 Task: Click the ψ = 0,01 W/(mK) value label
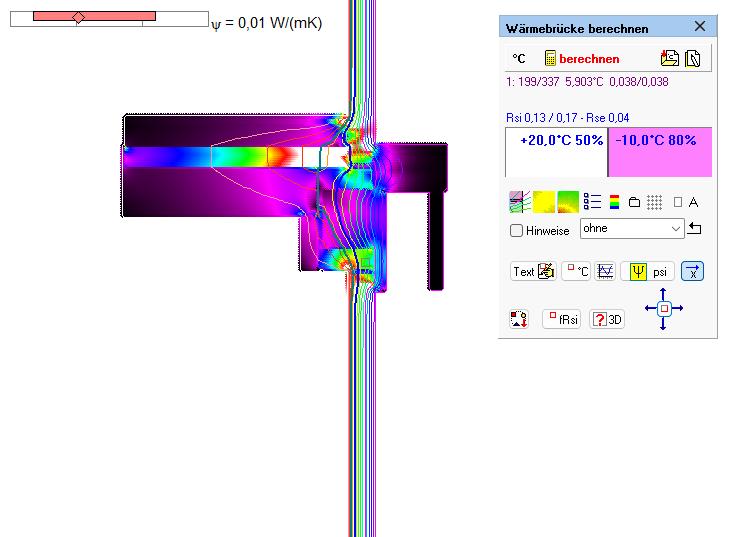[x=267, y=23]
